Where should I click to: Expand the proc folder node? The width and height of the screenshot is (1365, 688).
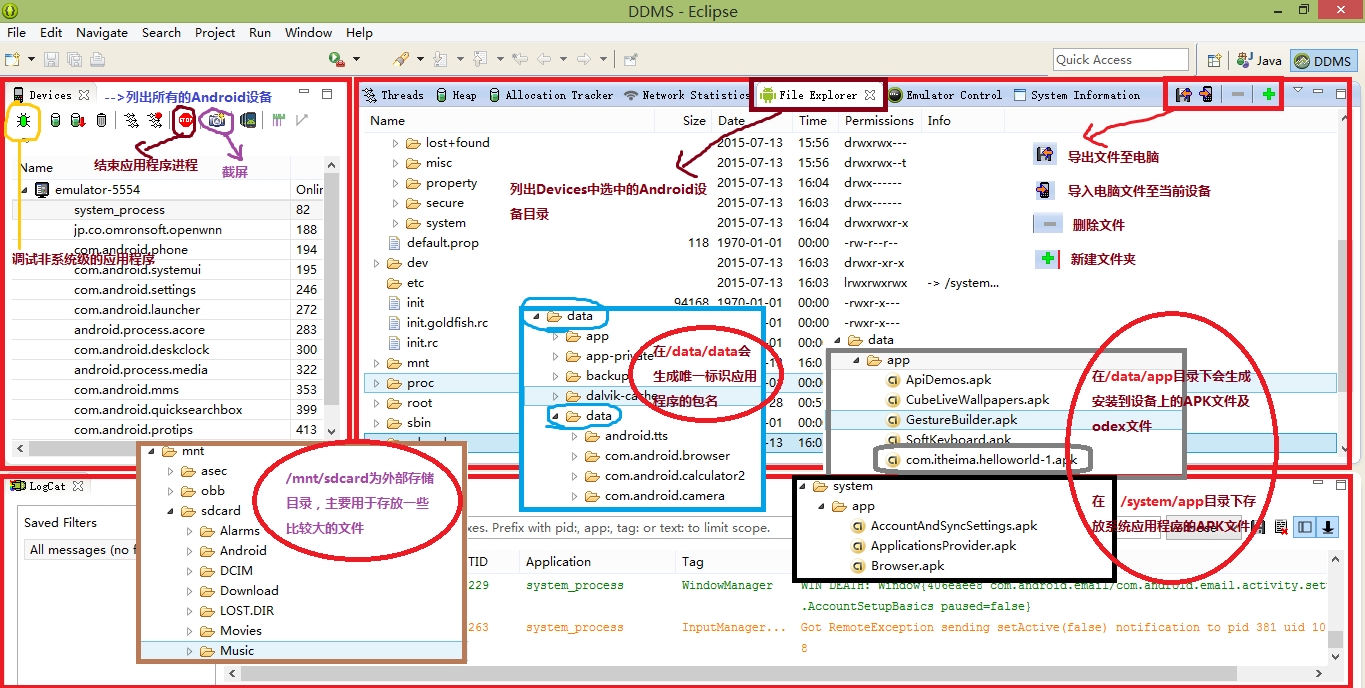[x=376, y=383]
